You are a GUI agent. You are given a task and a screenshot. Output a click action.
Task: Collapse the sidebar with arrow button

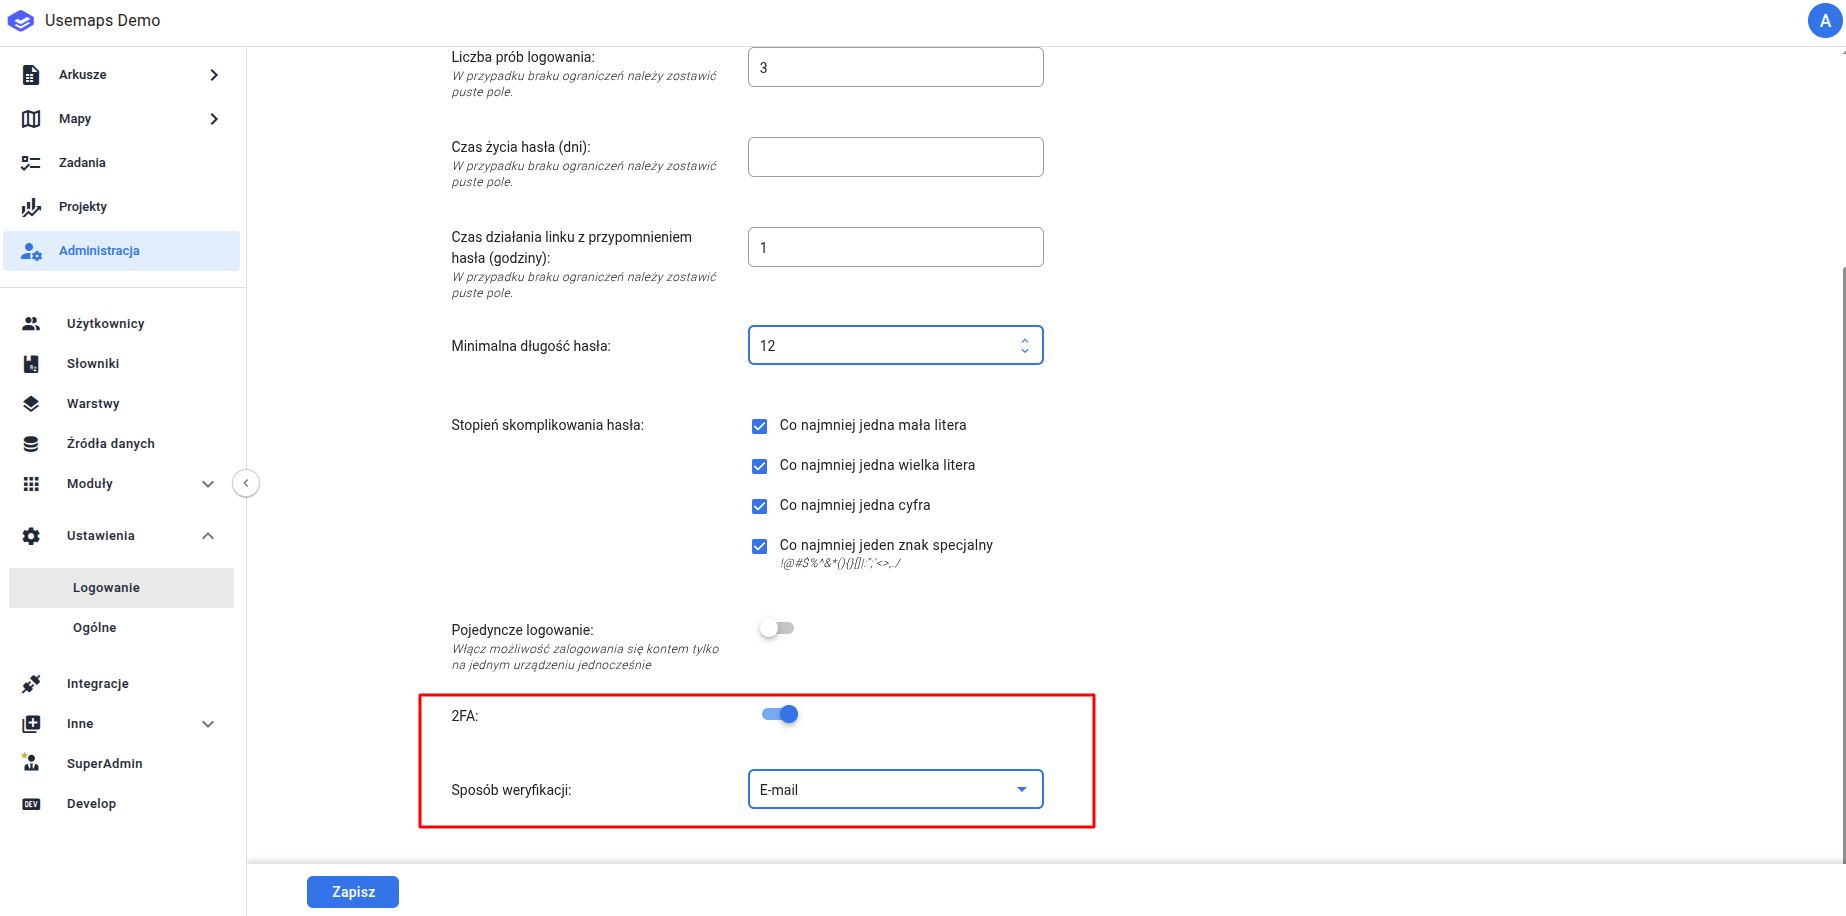(x=246, y=483)
